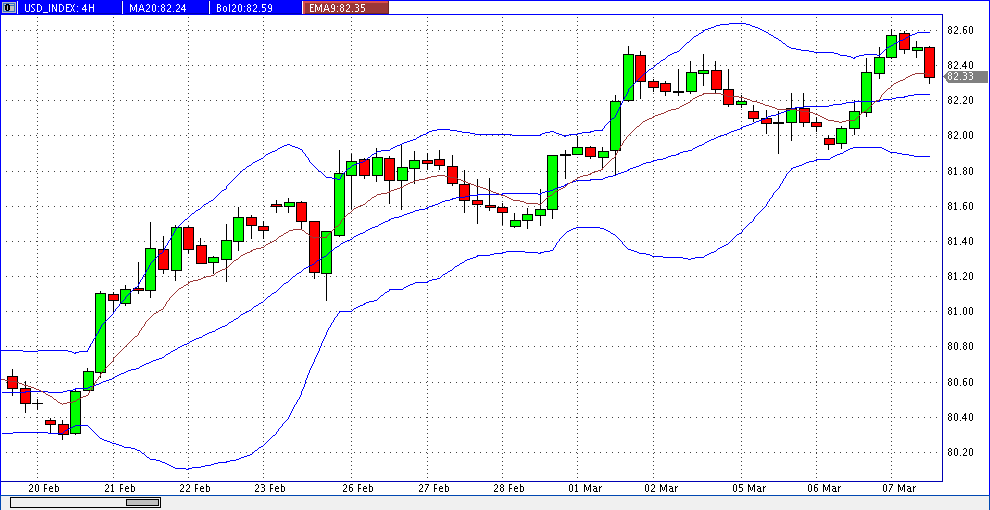The image size is (990, 510).
Task: Click the 81.60 price axis label
Action: click(x=960, y=206)
